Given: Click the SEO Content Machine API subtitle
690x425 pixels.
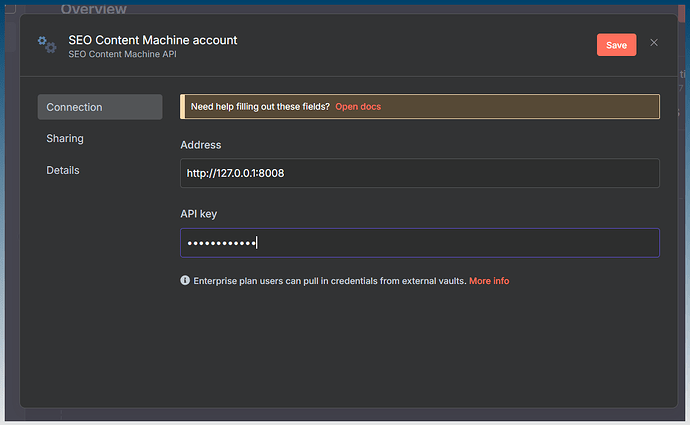Looking at the screenshot, I should (x=122, y=54).
